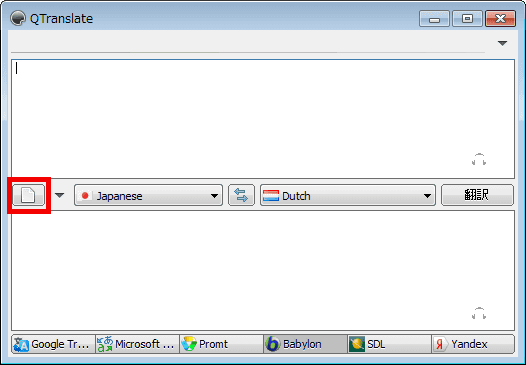526x365 pixels.
Task: Close the QTranslate window
Action: point(500,18)
